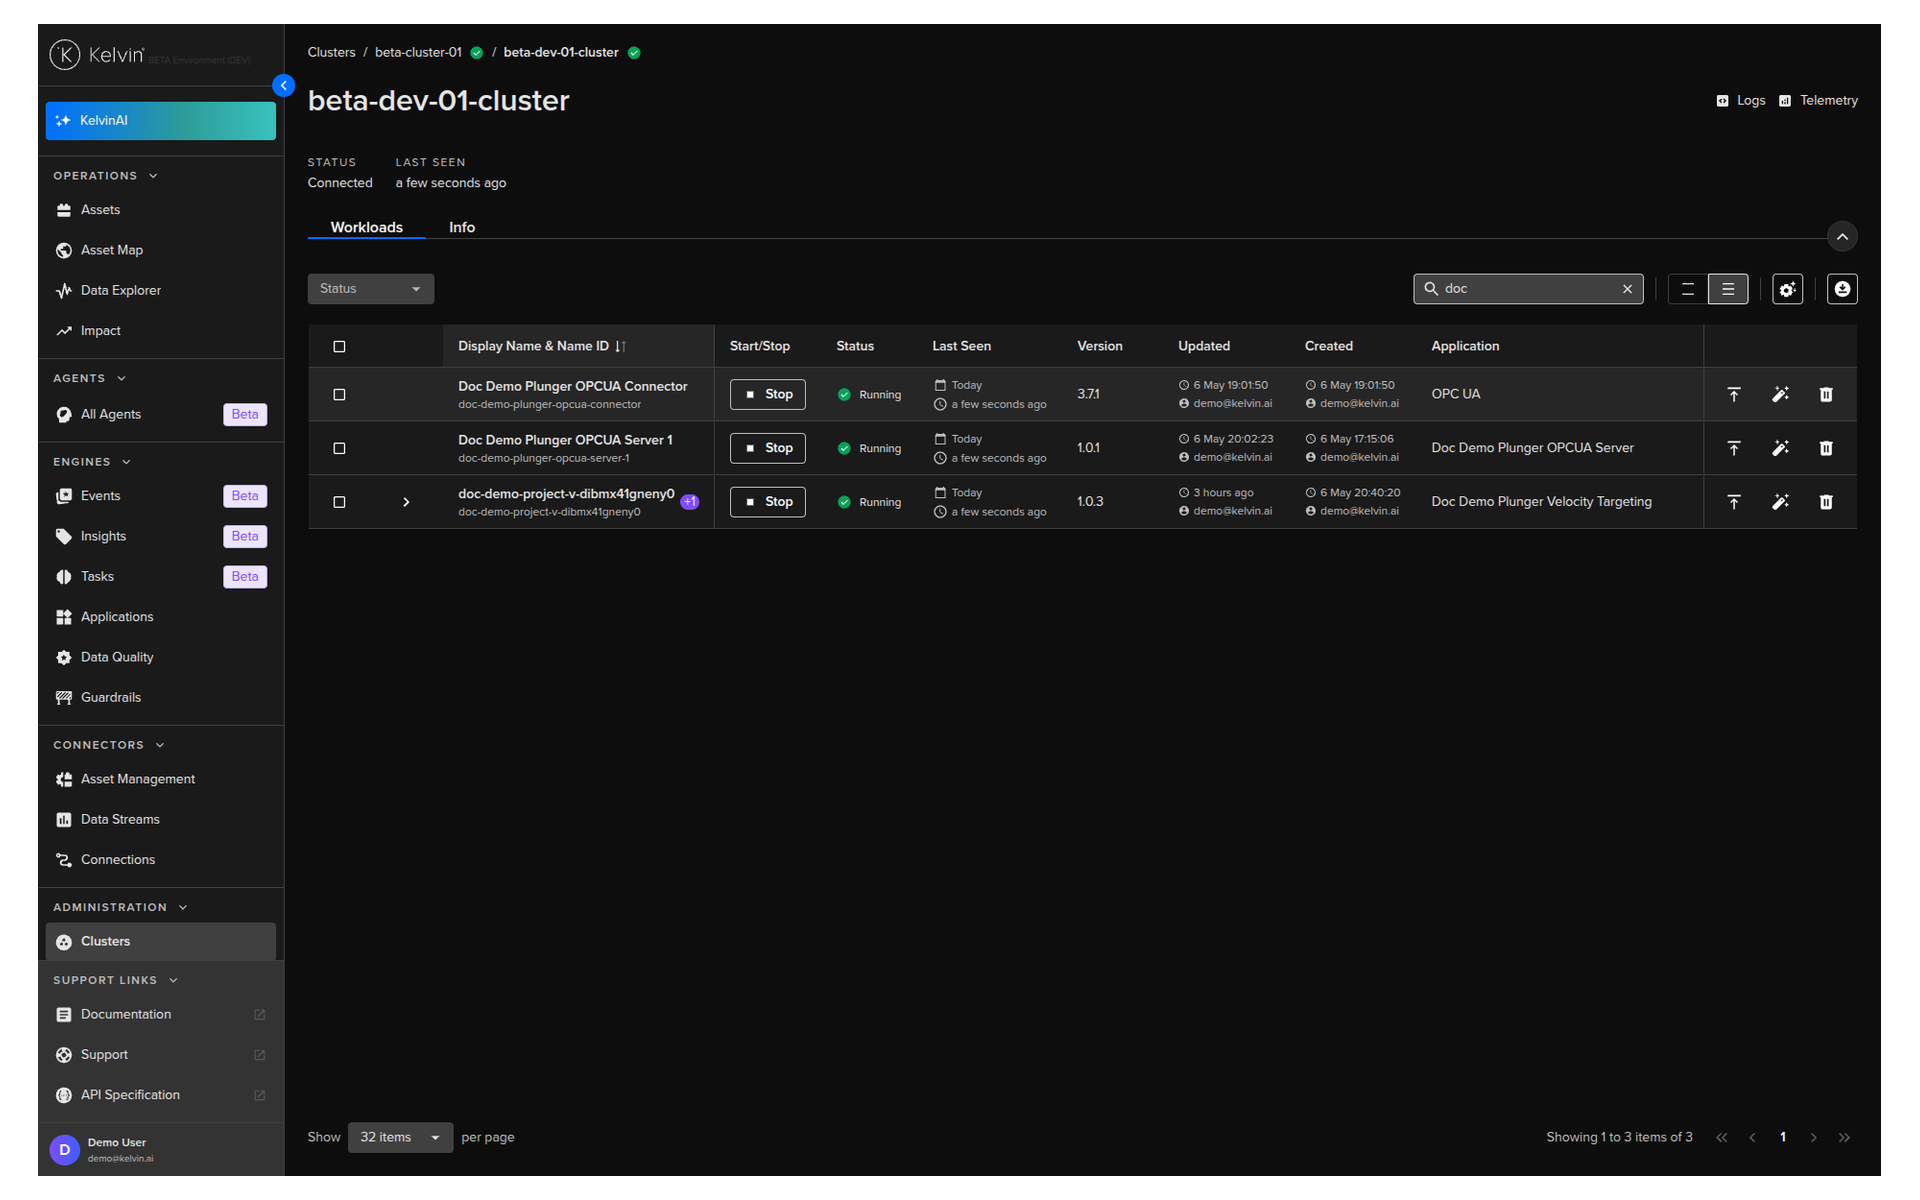Select page 1 in pagination
The image size is (1920, 1200).
point(1783,1138)
